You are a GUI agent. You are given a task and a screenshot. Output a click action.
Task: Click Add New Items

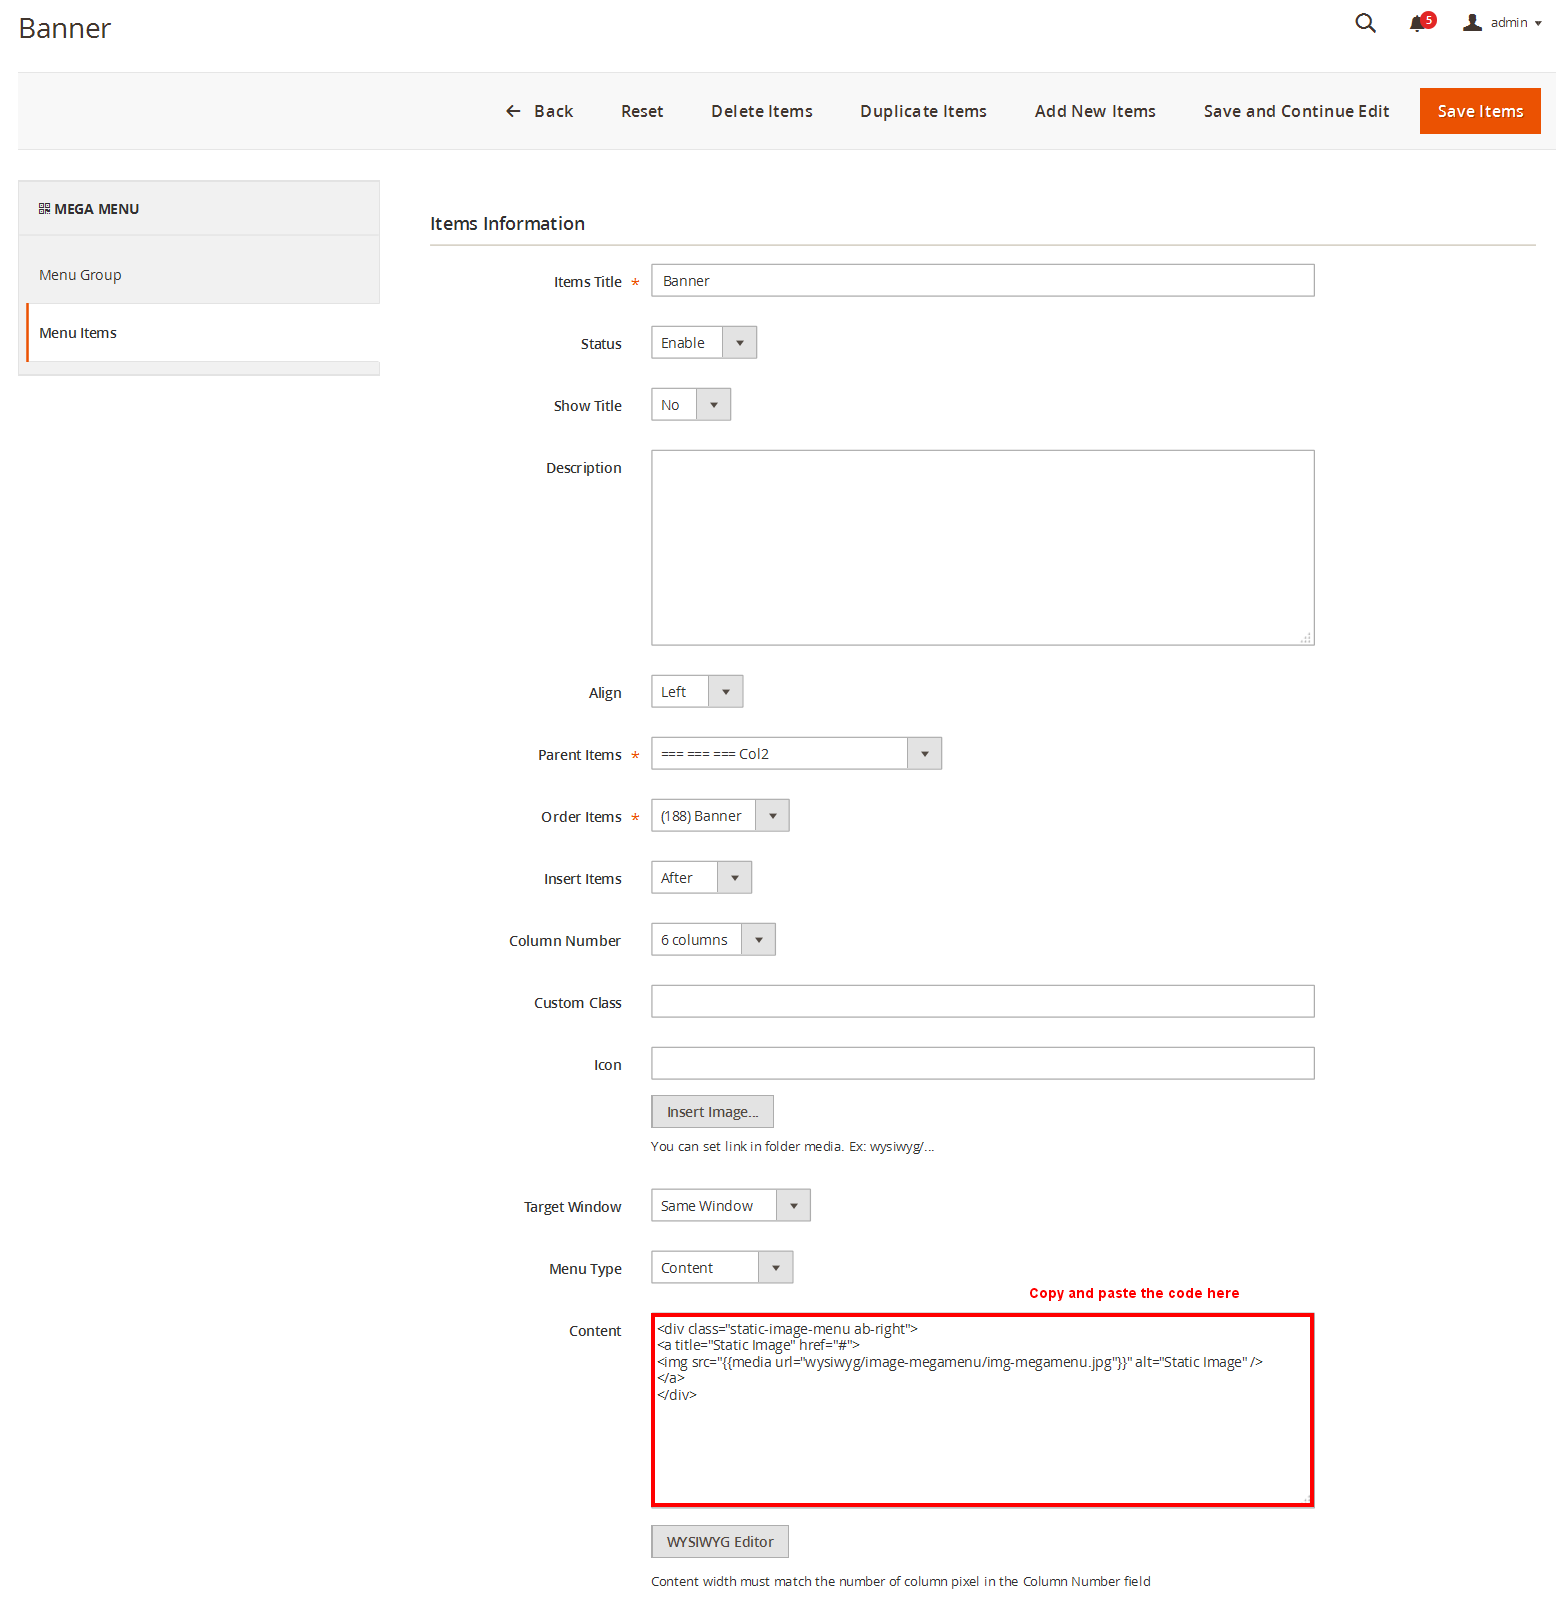(x=1095, y=111)
